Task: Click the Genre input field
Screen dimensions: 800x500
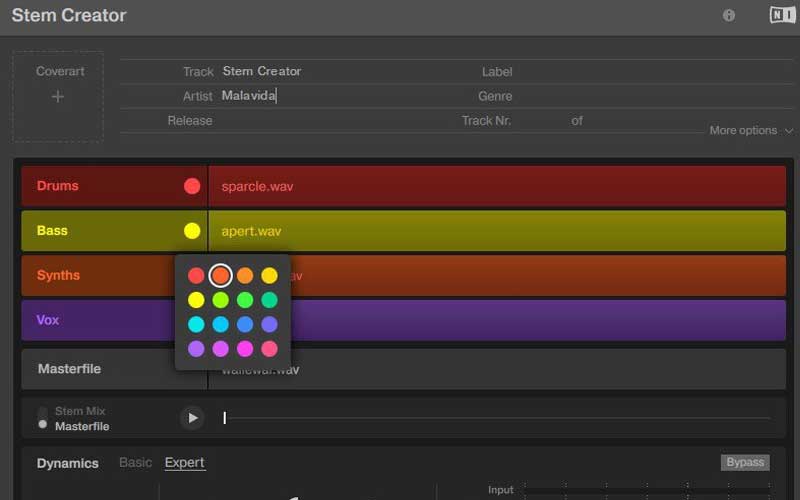Action: [x=653, y=96]
